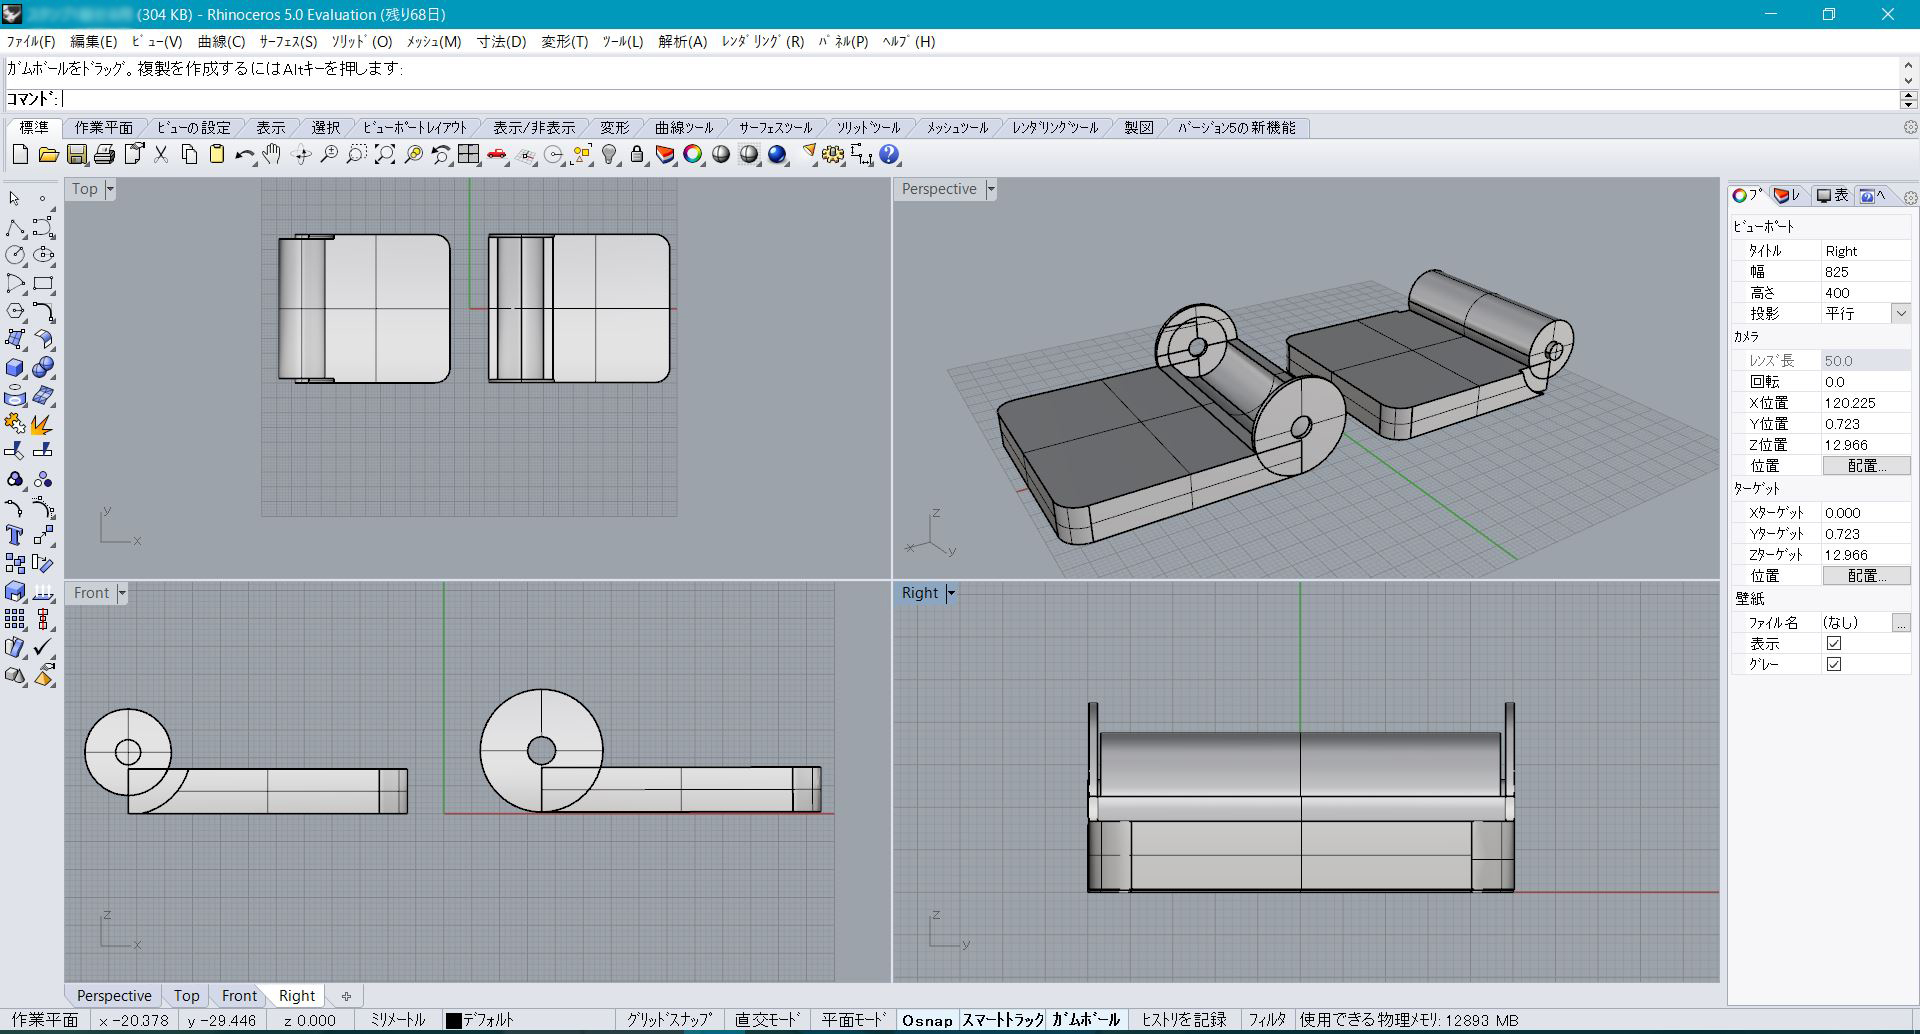Select the Text object T tool
The image size is (1920, 1034).
15,536
